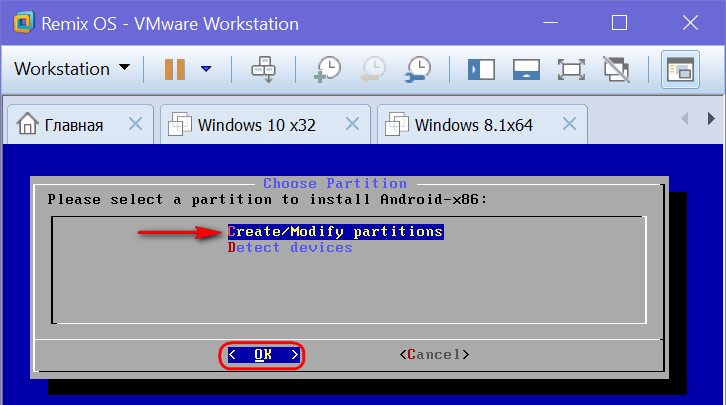Toggle the console view button
The width and height of the screenshot is (726, 405).
click(680, 70)
